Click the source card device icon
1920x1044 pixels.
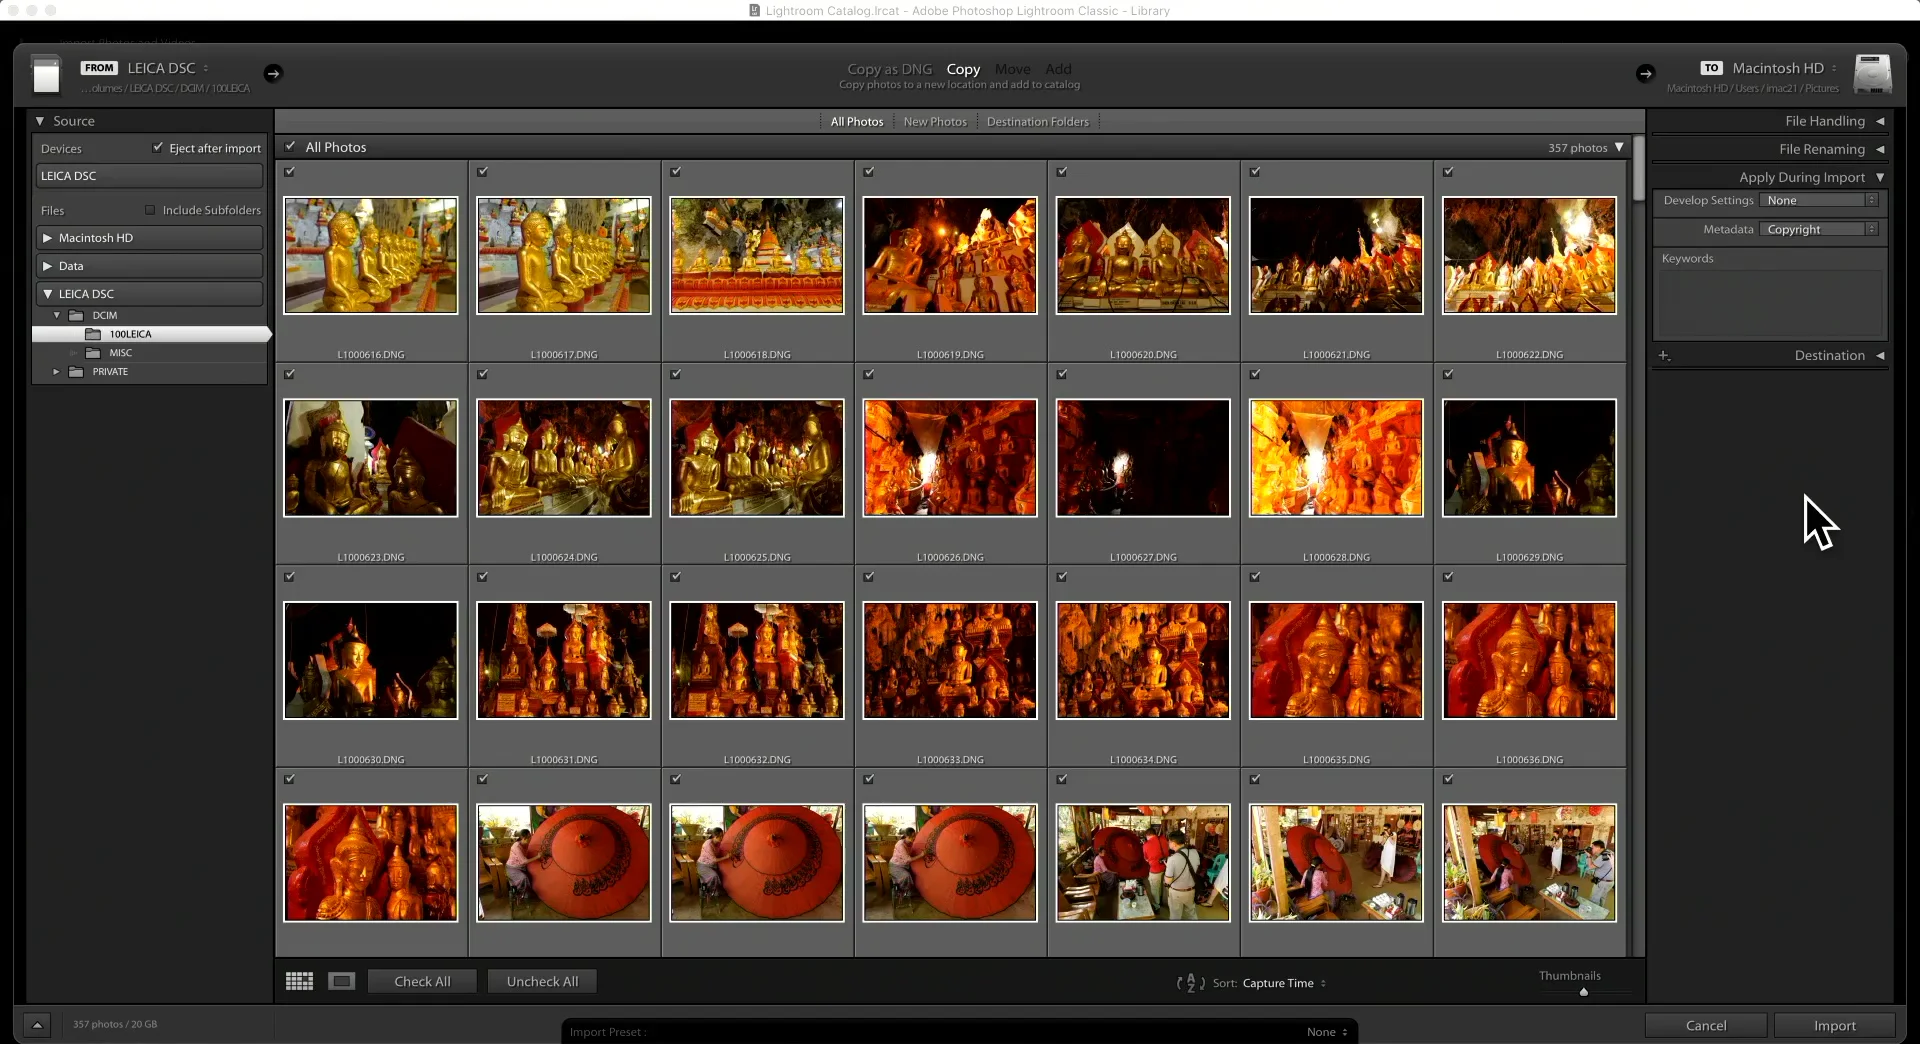[x=46, y=74]
